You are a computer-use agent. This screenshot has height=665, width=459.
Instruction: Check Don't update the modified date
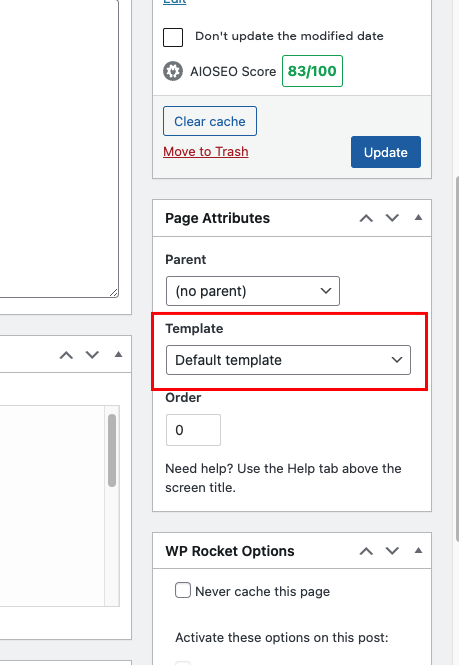(x=173, y=37)
